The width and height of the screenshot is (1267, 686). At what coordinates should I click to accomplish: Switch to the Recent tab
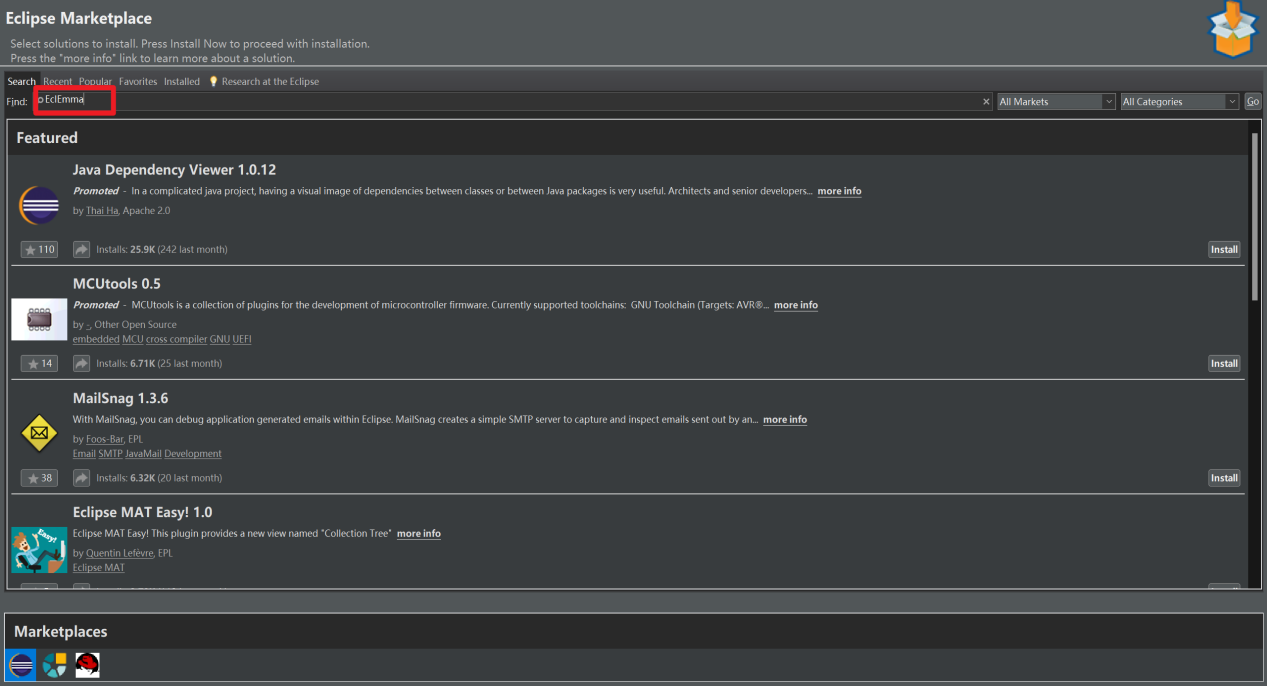click(x=57, y=81)
